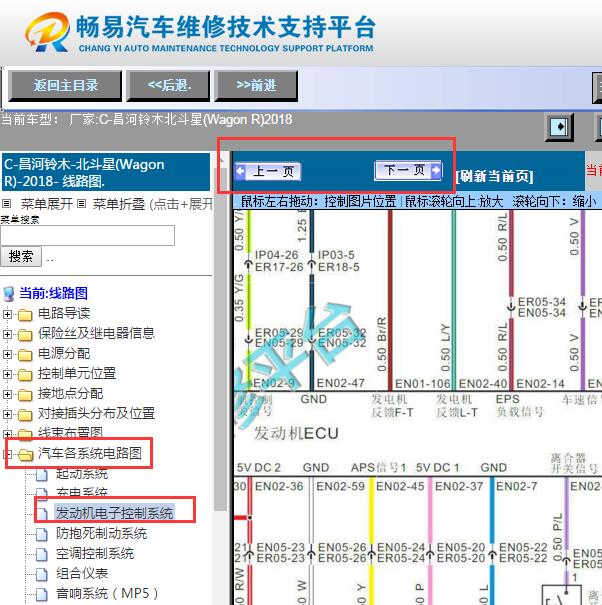Expand the 电源分配 tree node
The image size is (602, 605).
(x=7, y=354)
